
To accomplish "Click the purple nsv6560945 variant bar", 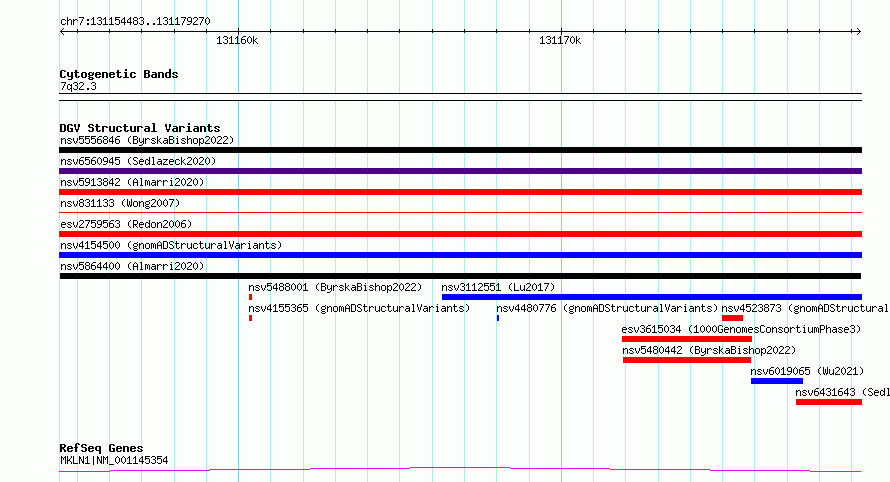I will coord(460,171).
